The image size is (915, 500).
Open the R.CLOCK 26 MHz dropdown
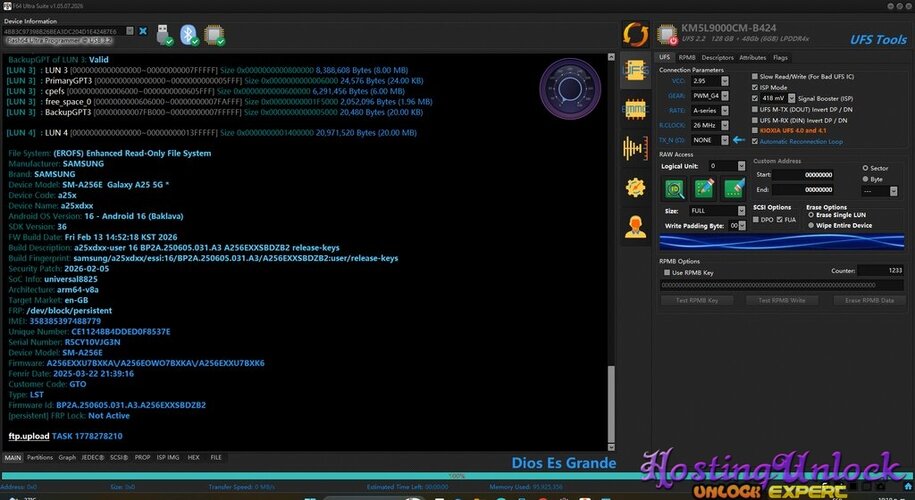[710, 125]
